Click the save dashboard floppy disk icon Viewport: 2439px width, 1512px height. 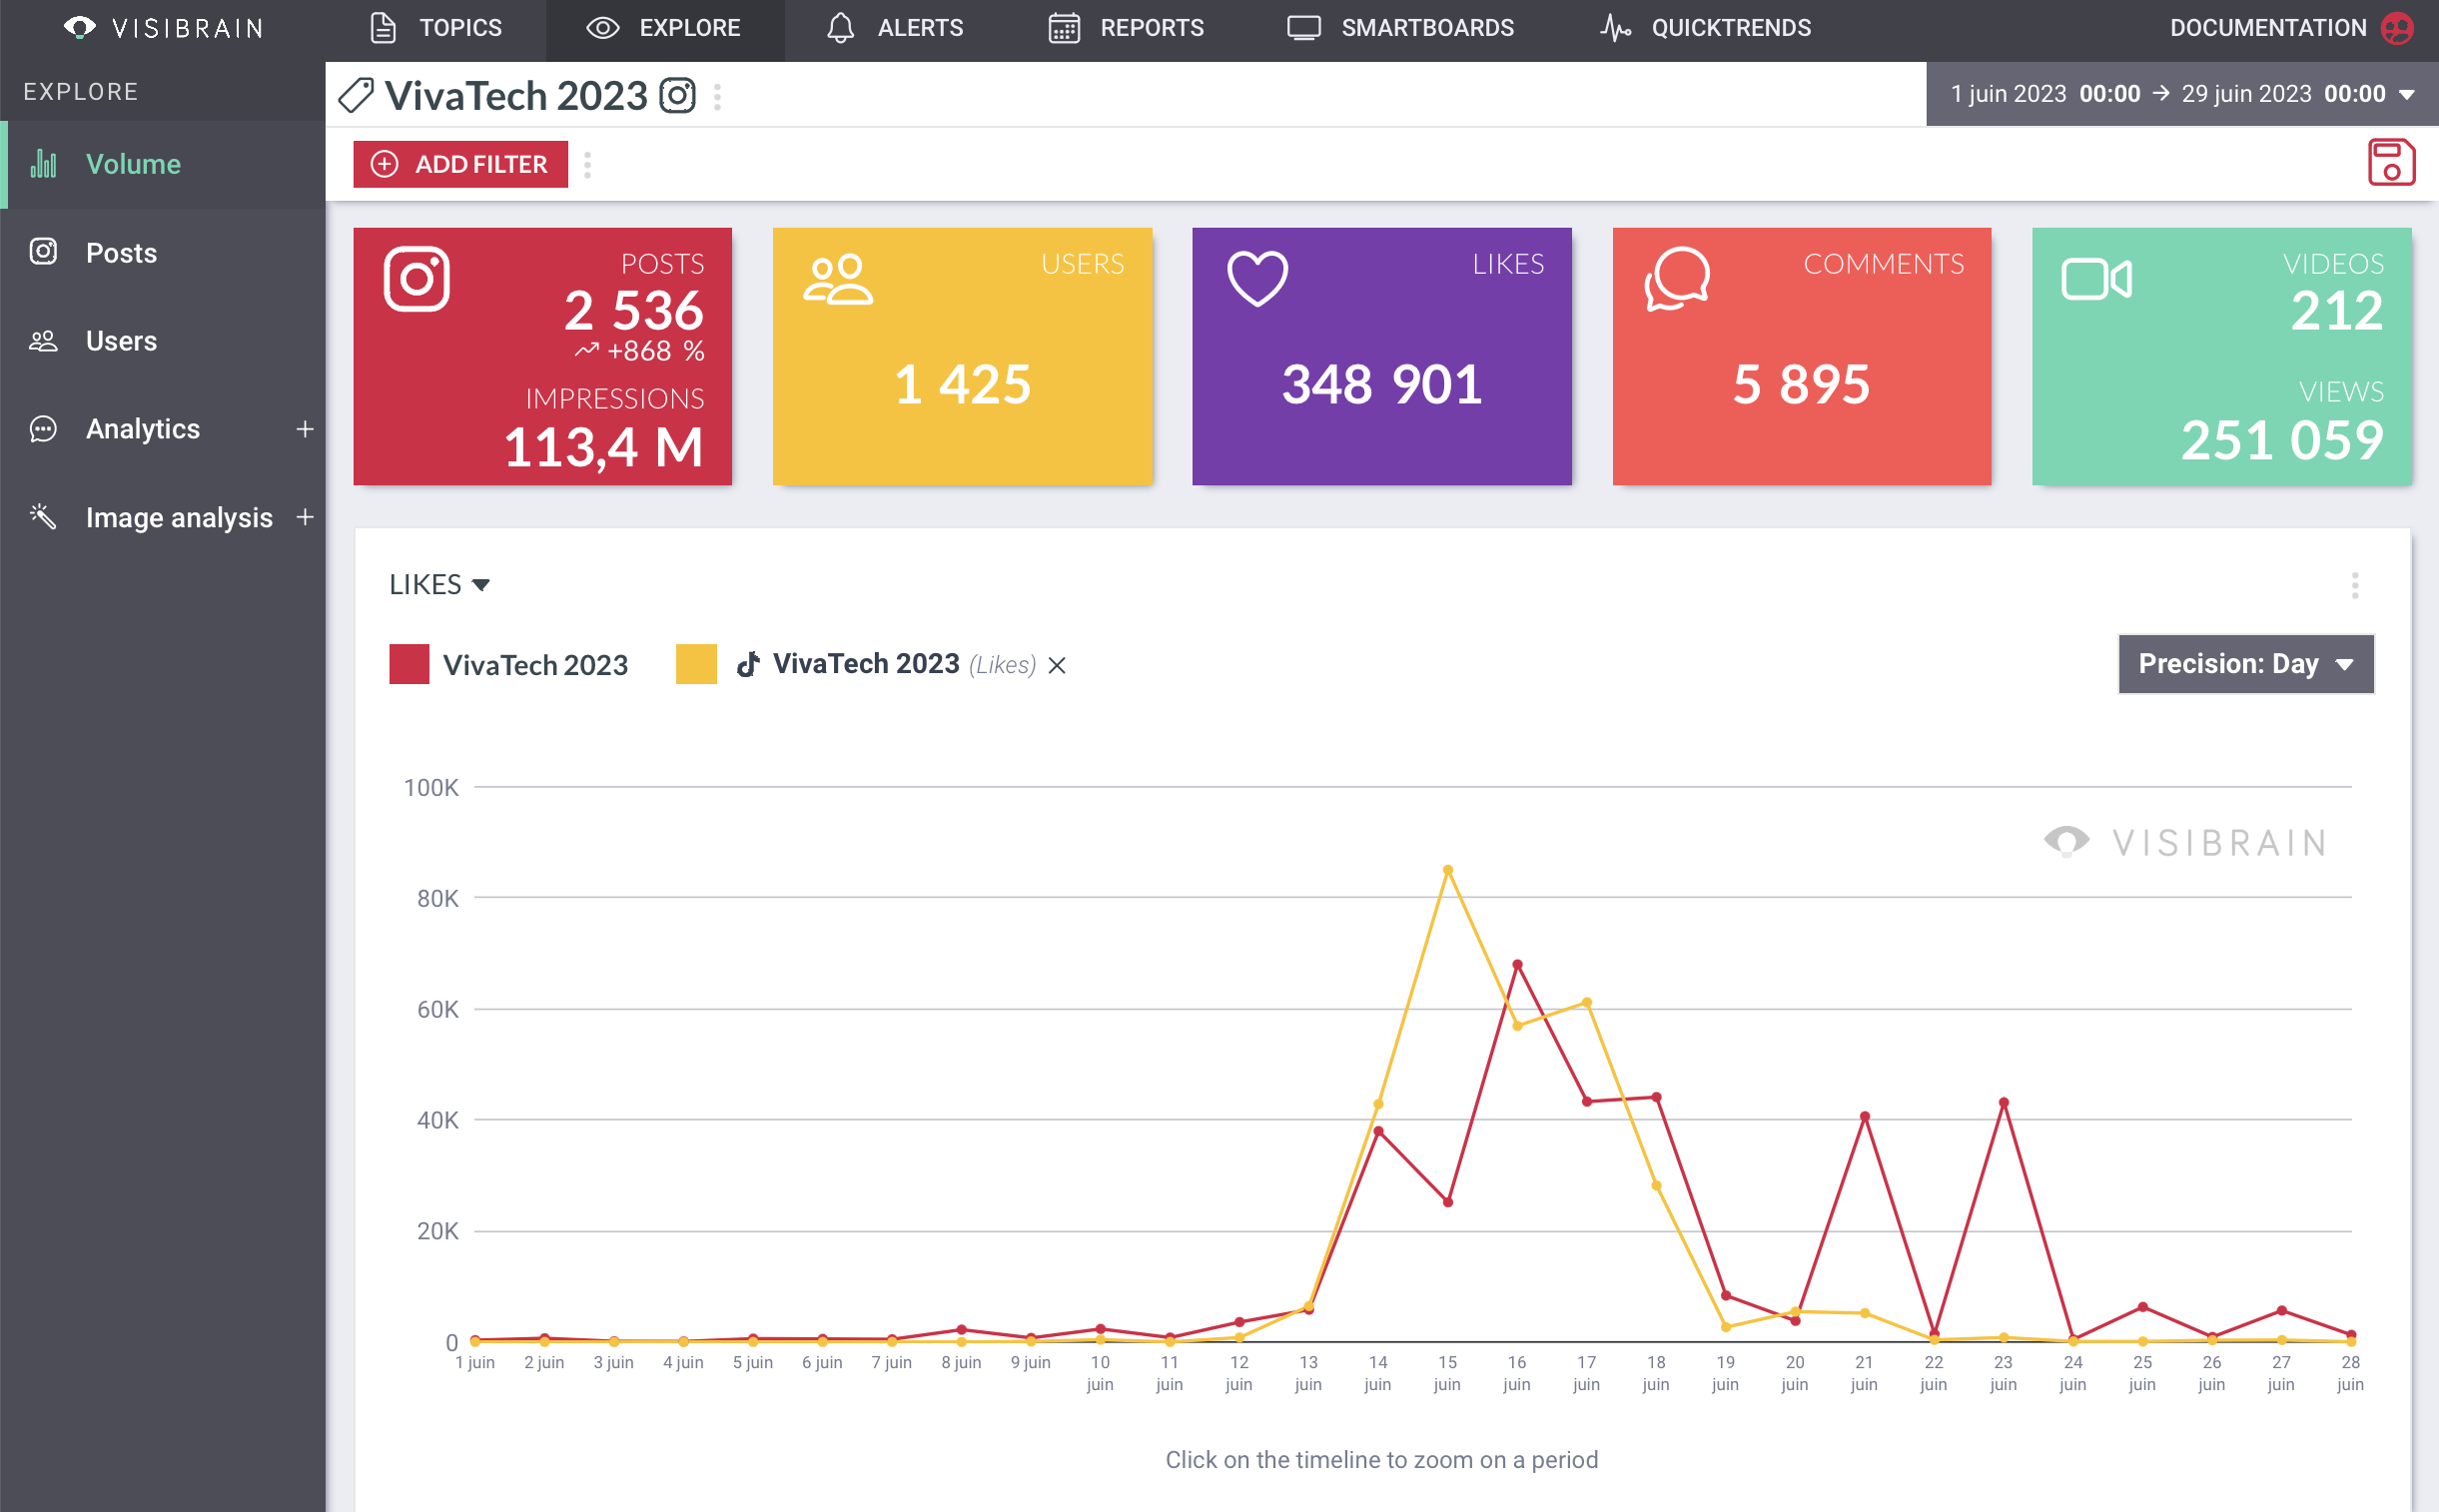[2390, 163]
